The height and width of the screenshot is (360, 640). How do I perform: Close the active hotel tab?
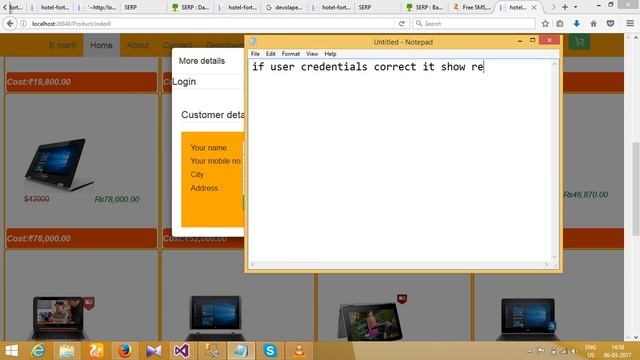point(534,7)
